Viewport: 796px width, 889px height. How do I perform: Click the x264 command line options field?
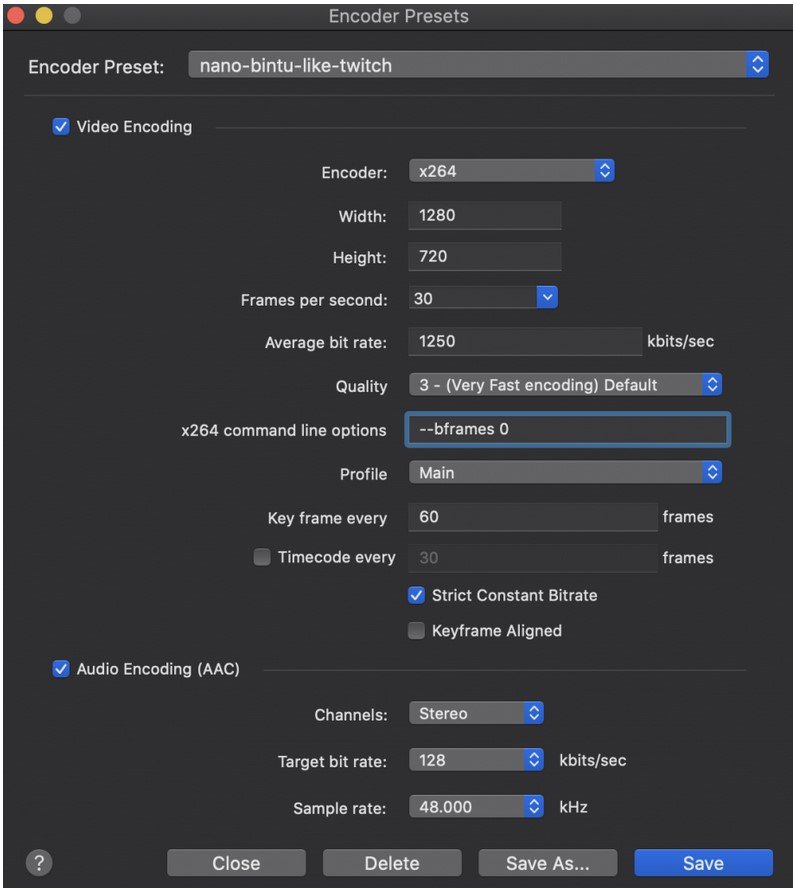pyautogui.click(x=566, y=429)
